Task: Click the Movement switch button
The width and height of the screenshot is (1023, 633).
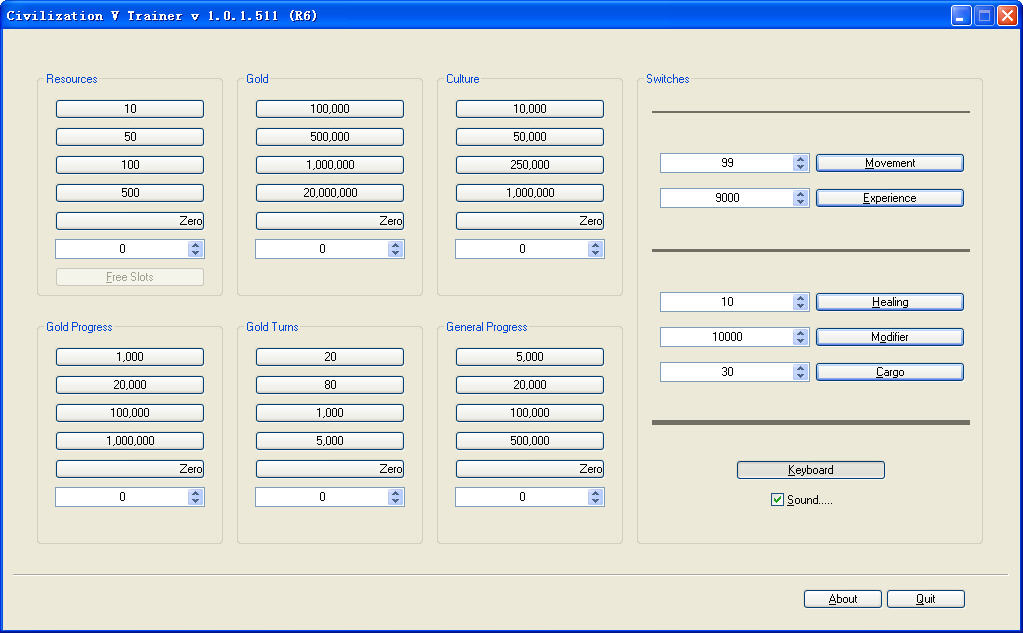Action: click(x=890, y=163)
